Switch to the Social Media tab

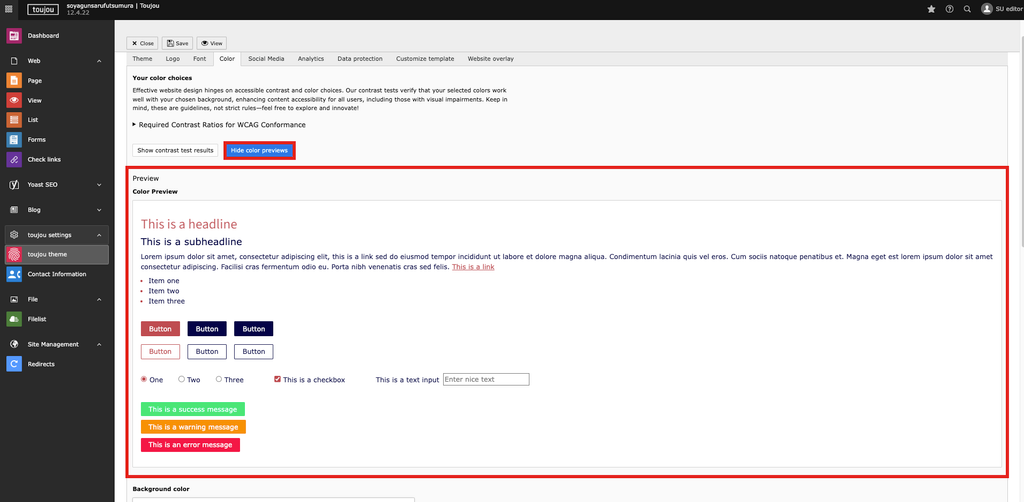tap(266, 59)
